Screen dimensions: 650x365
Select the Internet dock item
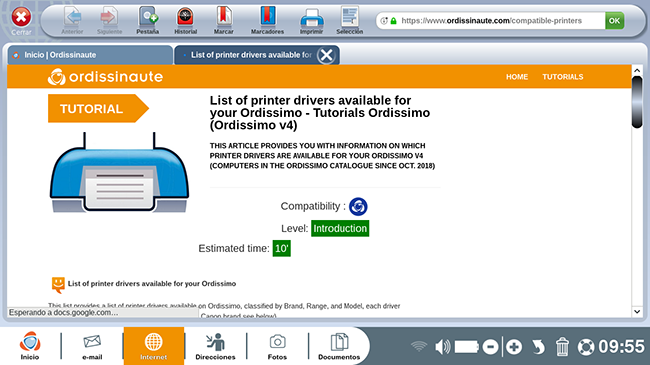point(153,346)
